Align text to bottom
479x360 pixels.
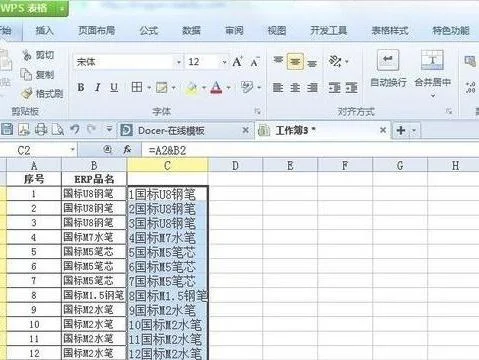tap(312, 62)
